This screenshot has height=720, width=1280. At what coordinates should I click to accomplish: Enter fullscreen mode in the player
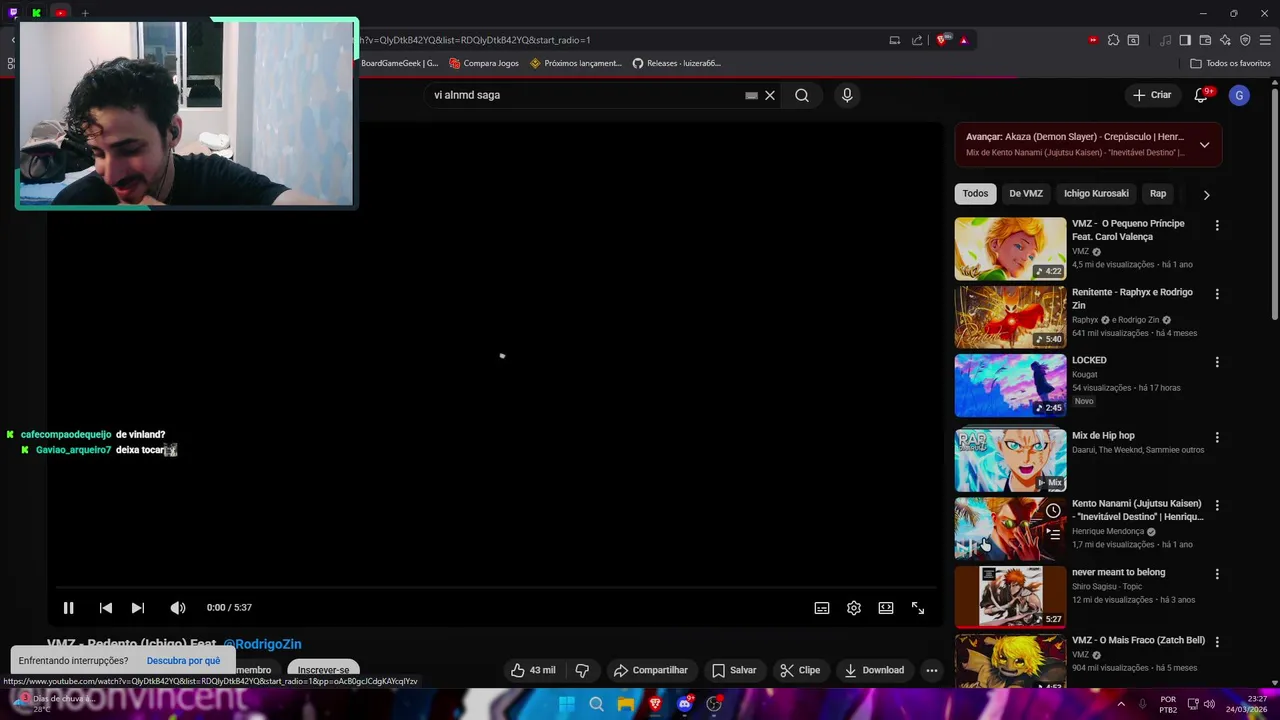coord(918,608)
